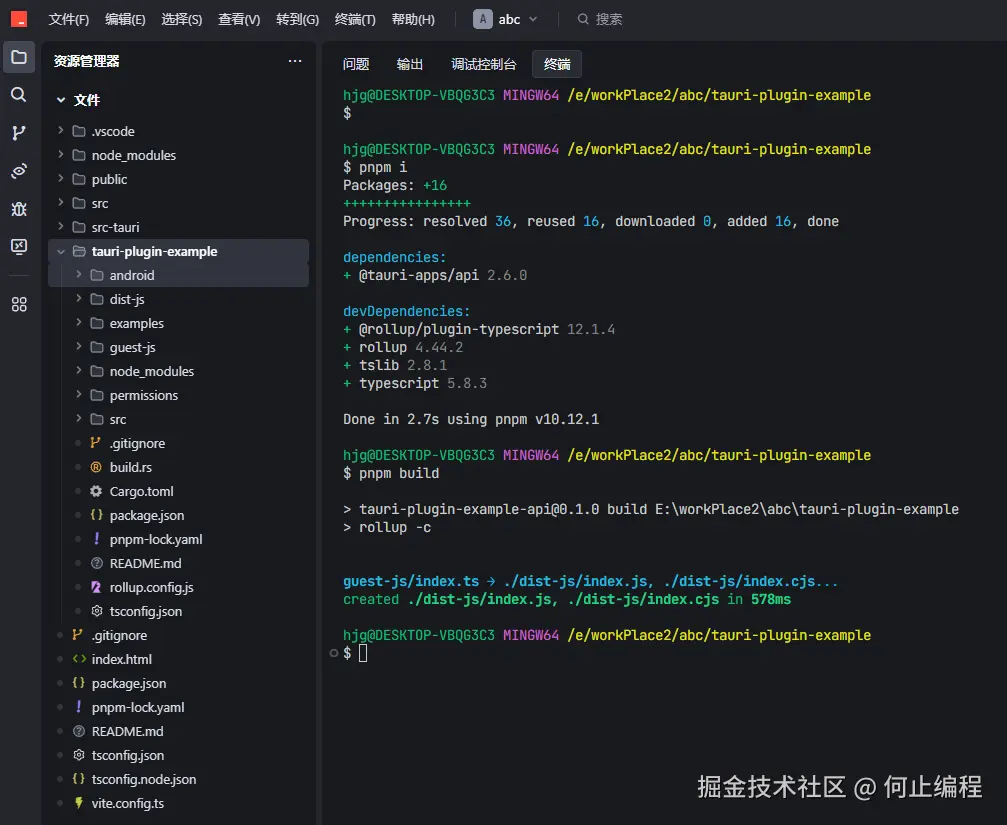Click 'guest-js/index.ts' in terminal output
Screen dimensions: 1007x825
coord(411,581)
